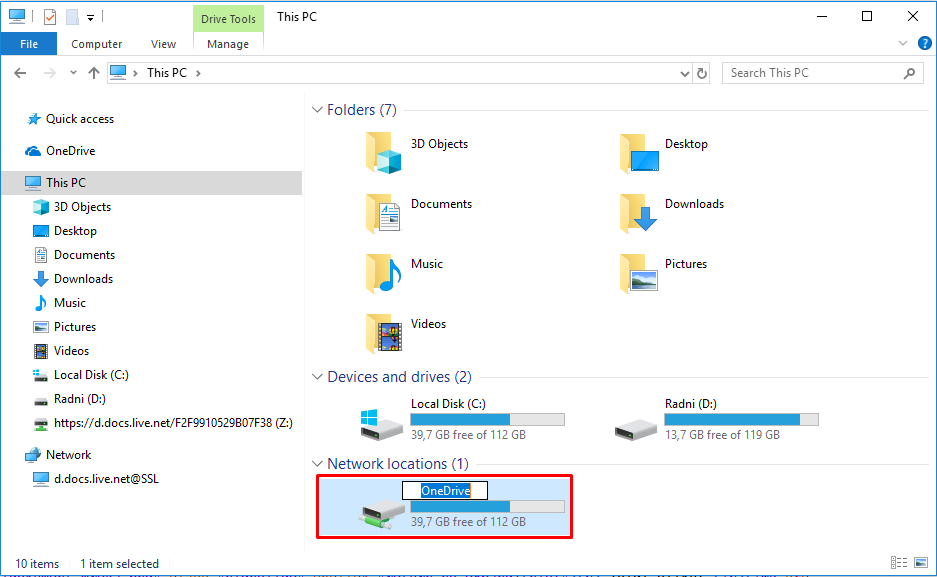Viewport: 937px width, 577px height.
Task: Open Music in the navigation tree
Action: coord(70,302)
